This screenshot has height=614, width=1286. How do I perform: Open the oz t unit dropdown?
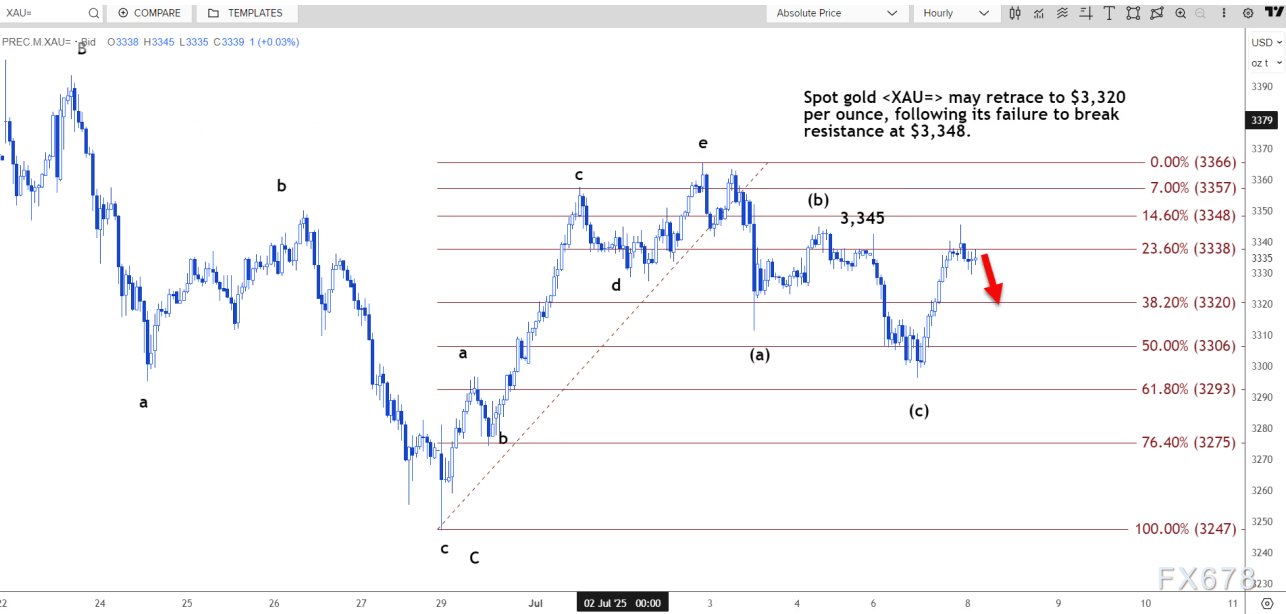[x=1265, y=63]
